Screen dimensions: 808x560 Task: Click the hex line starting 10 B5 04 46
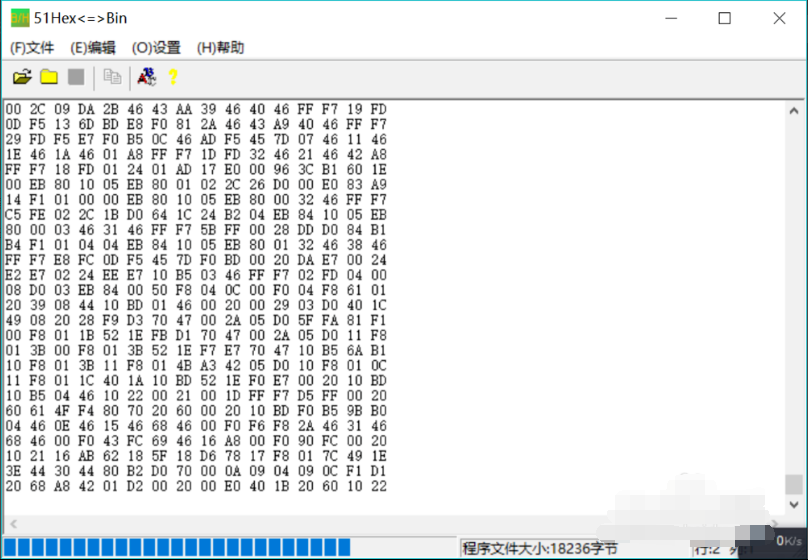(x=196, y=396)
